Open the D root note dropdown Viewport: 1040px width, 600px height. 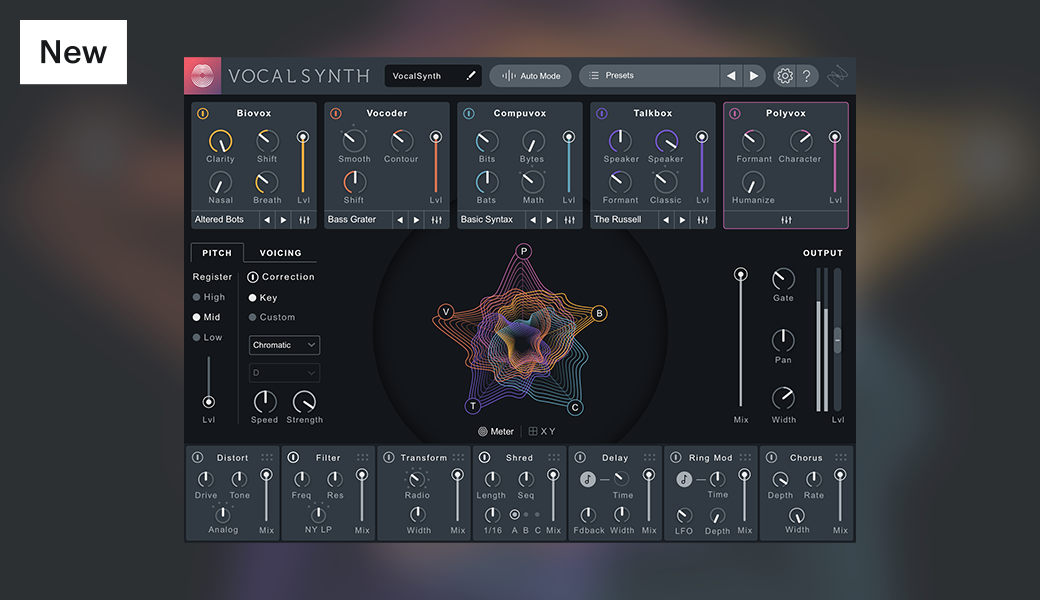[285, 373]
